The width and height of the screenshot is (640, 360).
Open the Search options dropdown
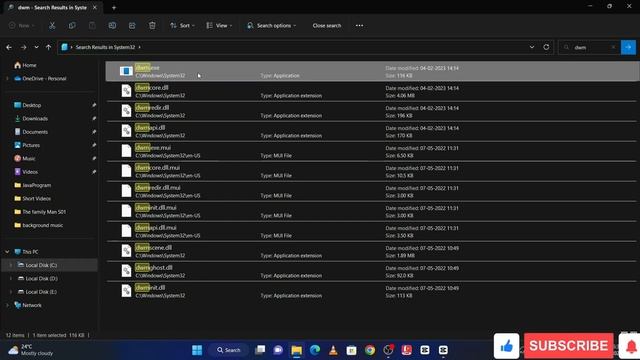click(x=271, y=25)
